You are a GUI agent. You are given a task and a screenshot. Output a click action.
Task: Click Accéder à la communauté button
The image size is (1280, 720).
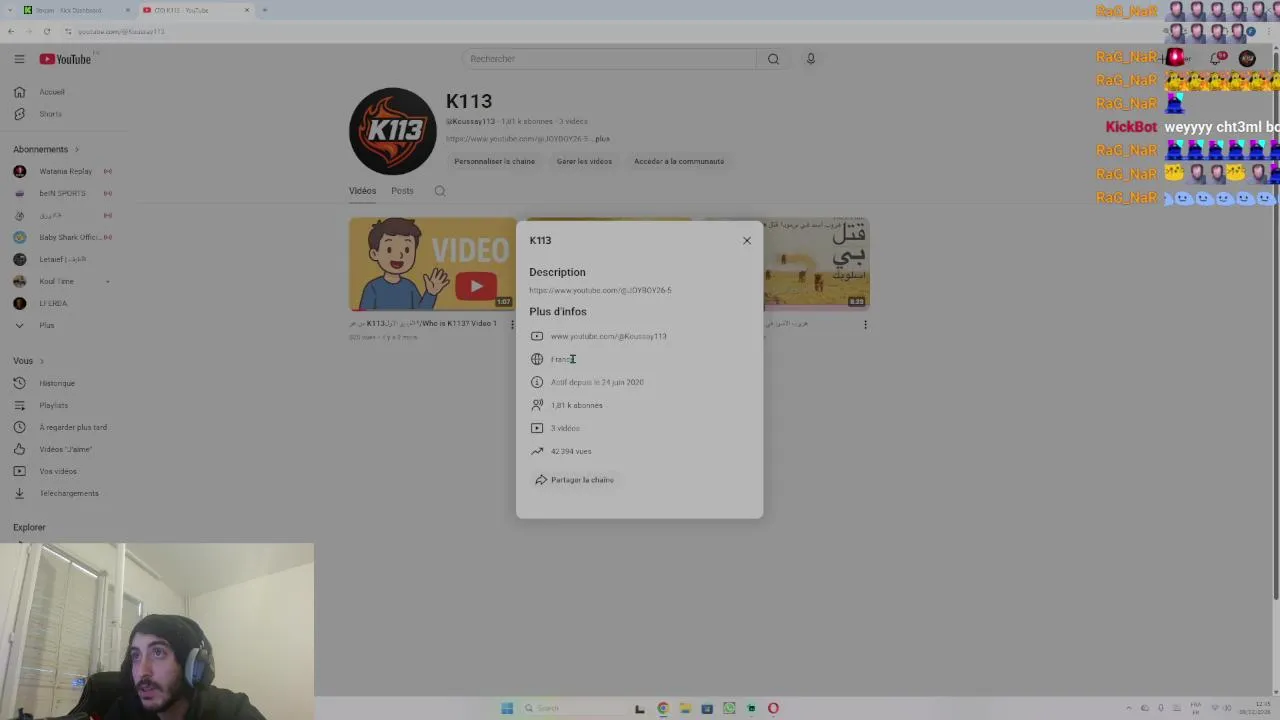679,161
